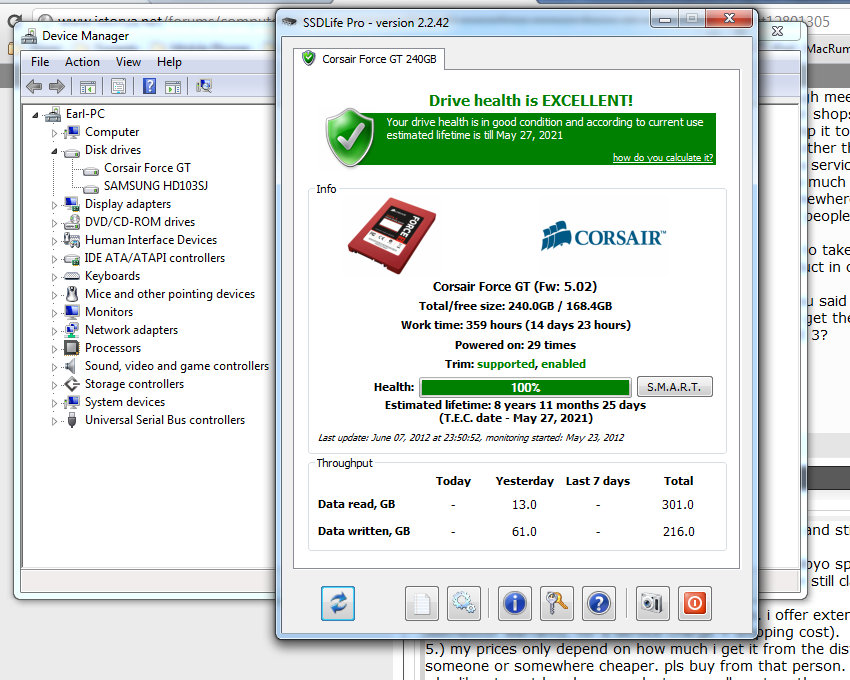Expand the Network adapters node
The width and height of the screenshot is (850, 680).
[54, 331]
